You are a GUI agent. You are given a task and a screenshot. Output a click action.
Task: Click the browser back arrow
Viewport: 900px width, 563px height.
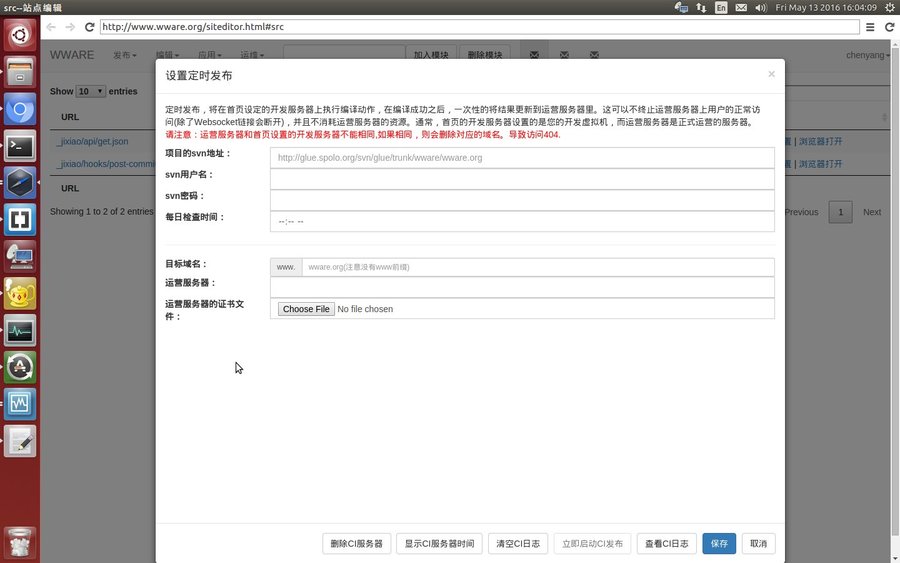pyautogui.click(x=51, y=27)
